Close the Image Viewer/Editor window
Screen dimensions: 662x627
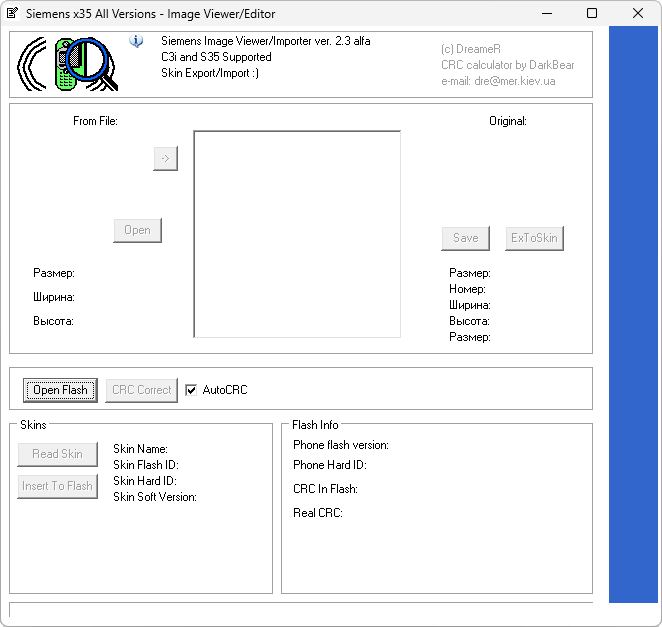[x=638, y=14]
